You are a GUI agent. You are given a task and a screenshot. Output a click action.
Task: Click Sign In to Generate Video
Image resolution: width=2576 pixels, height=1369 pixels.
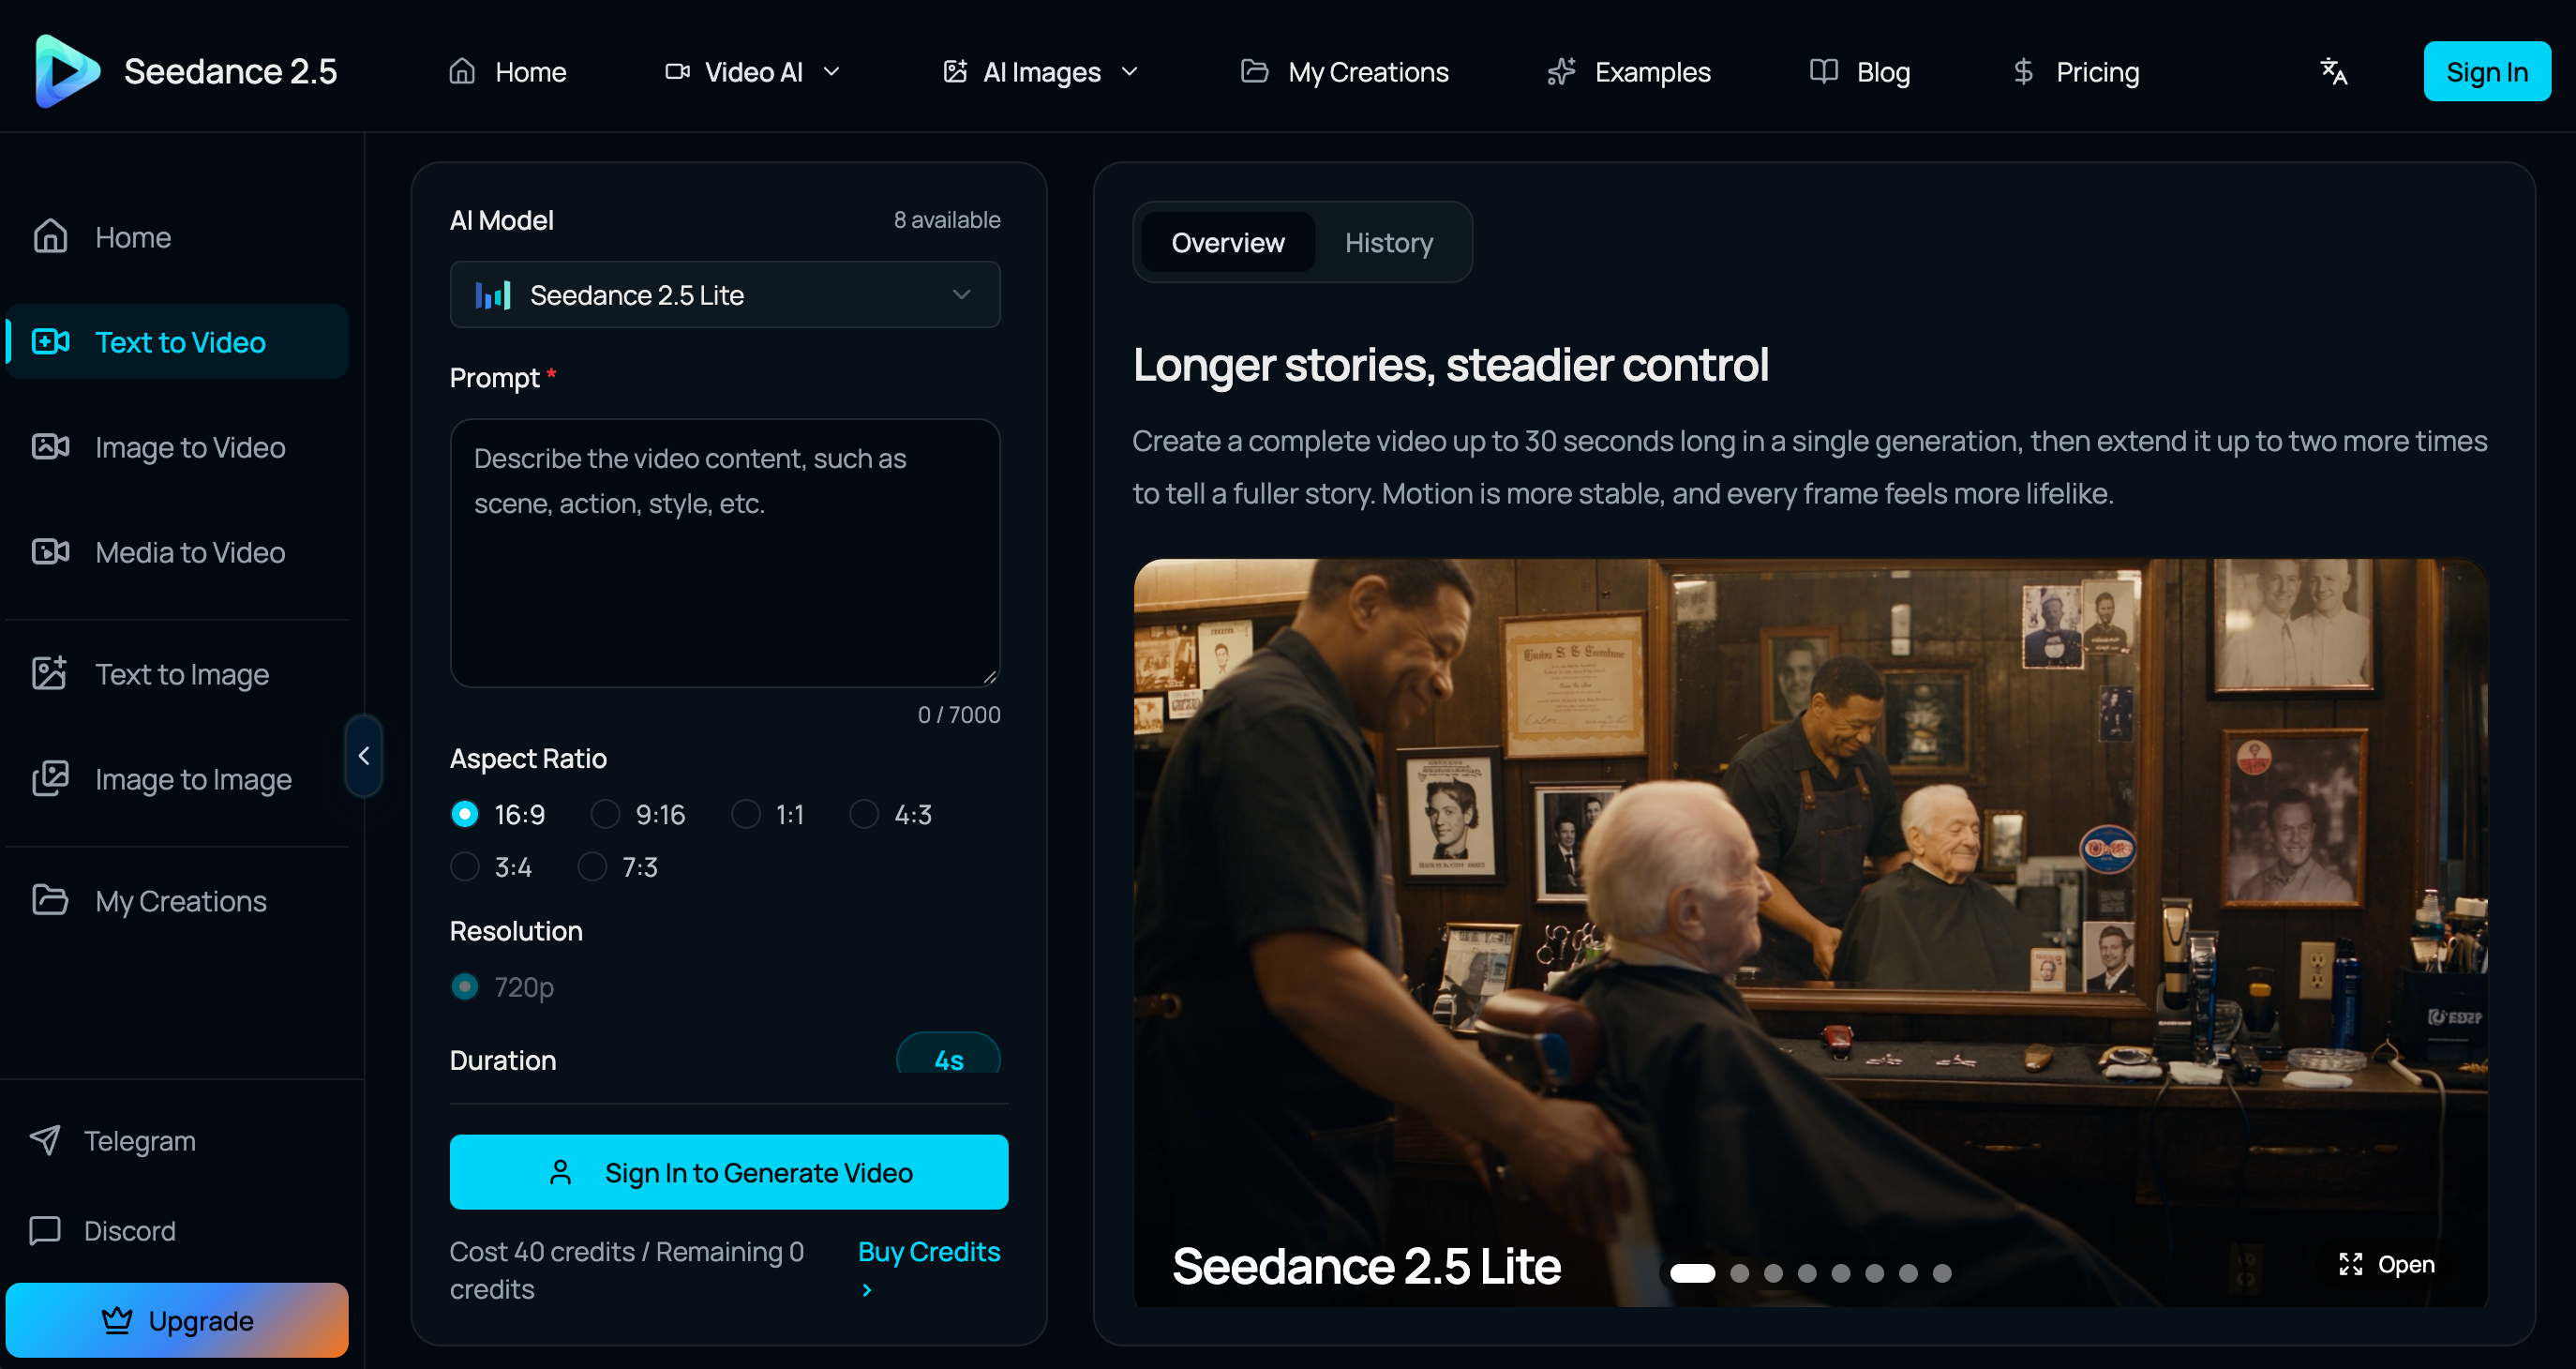[729, 1172]
